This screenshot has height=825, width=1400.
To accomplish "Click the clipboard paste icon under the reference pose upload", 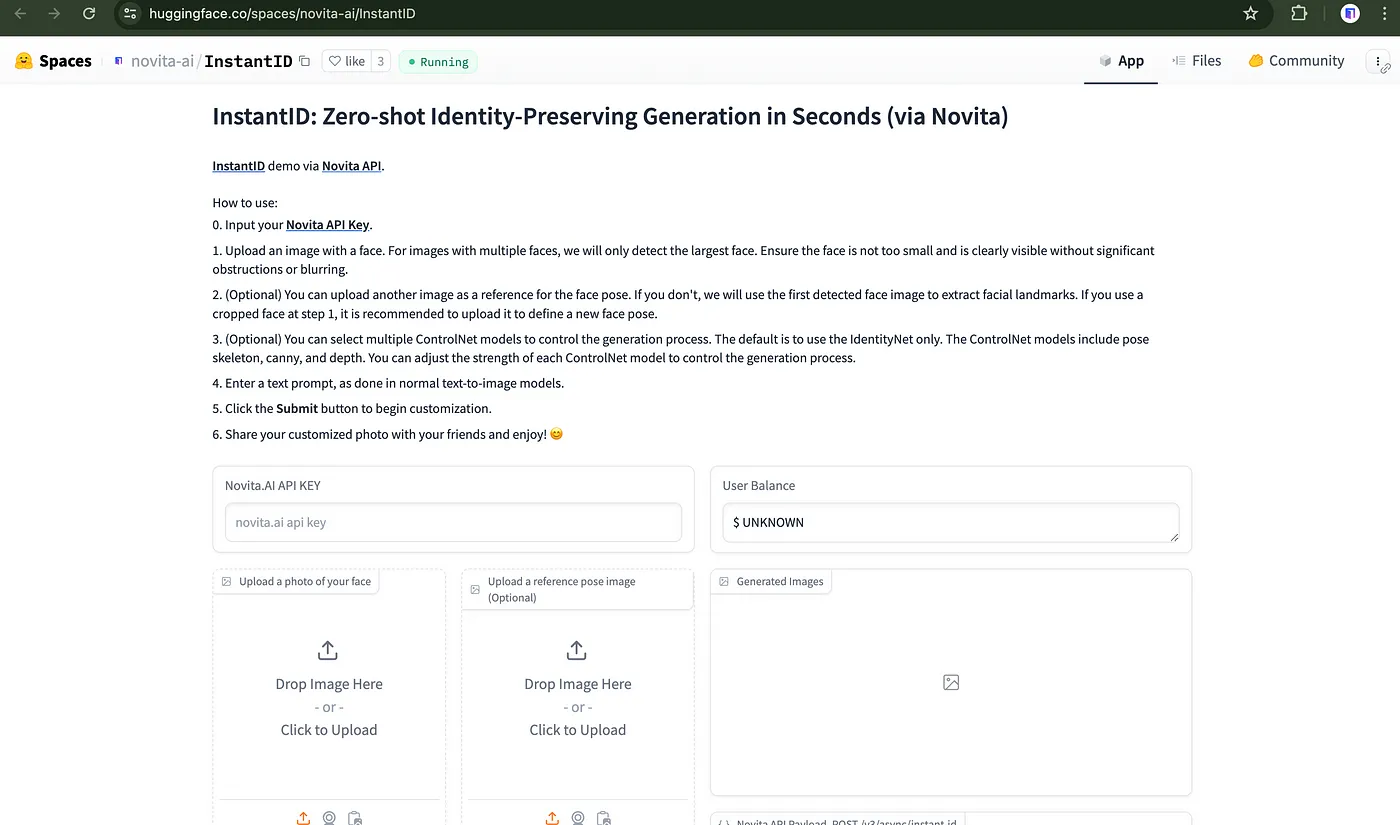I will click(x=603, y=818).
